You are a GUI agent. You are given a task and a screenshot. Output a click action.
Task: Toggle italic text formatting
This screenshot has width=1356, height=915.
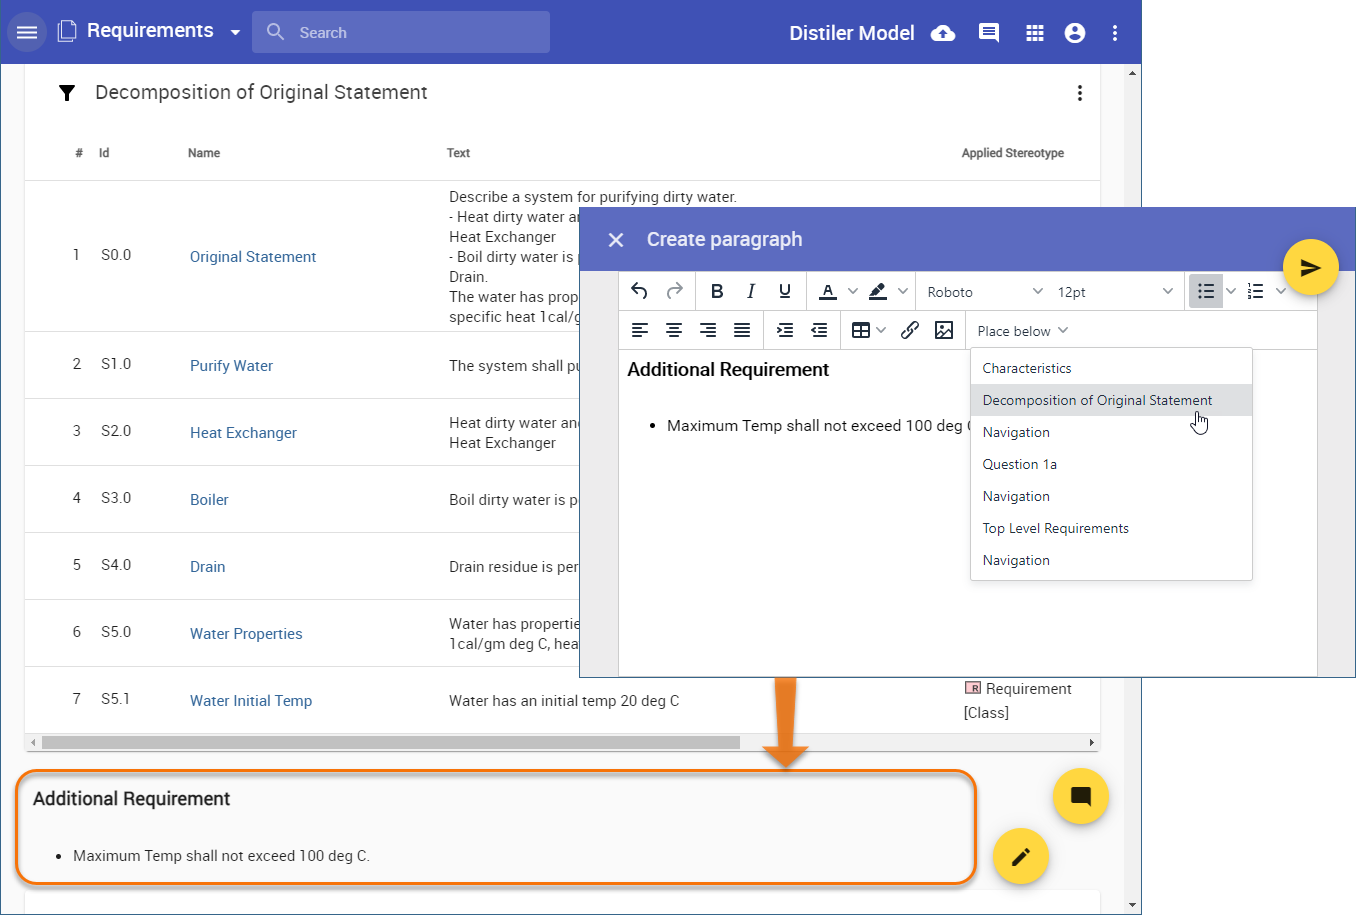point(751,291)
